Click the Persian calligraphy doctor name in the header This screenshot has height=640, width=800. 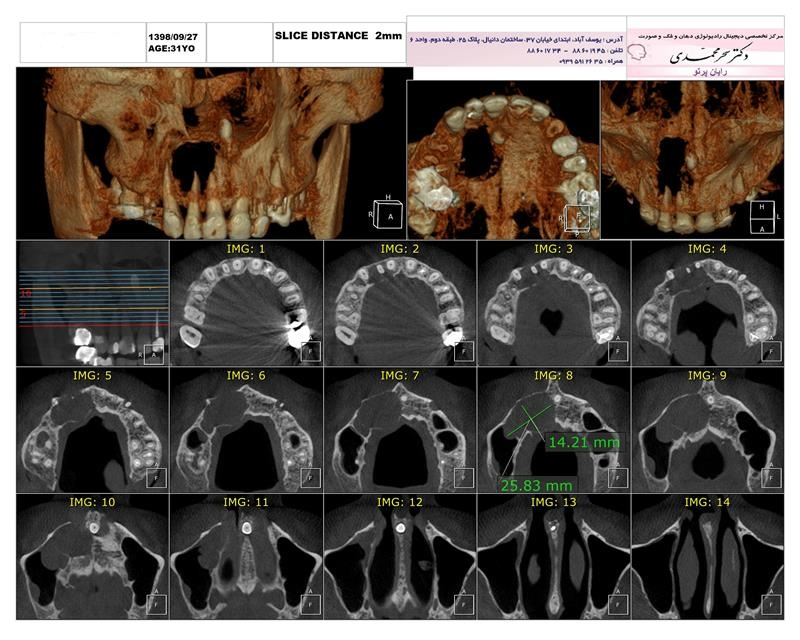coord(709,55)
